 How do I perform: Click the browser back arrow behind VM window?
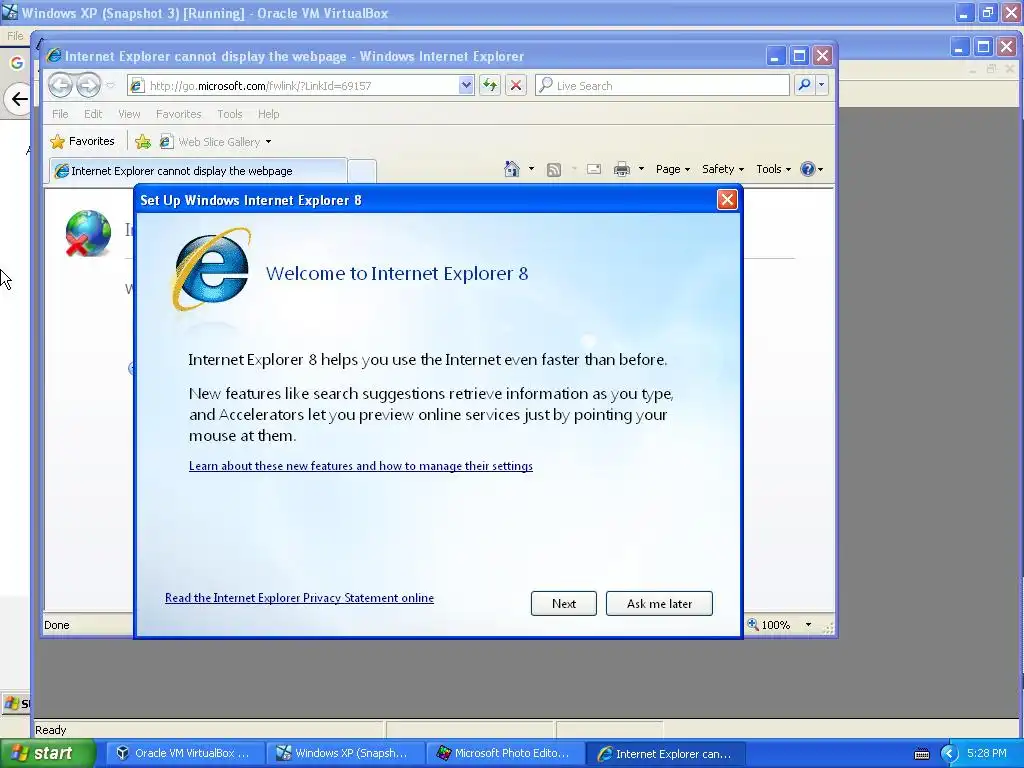click(x=19, y=99)
